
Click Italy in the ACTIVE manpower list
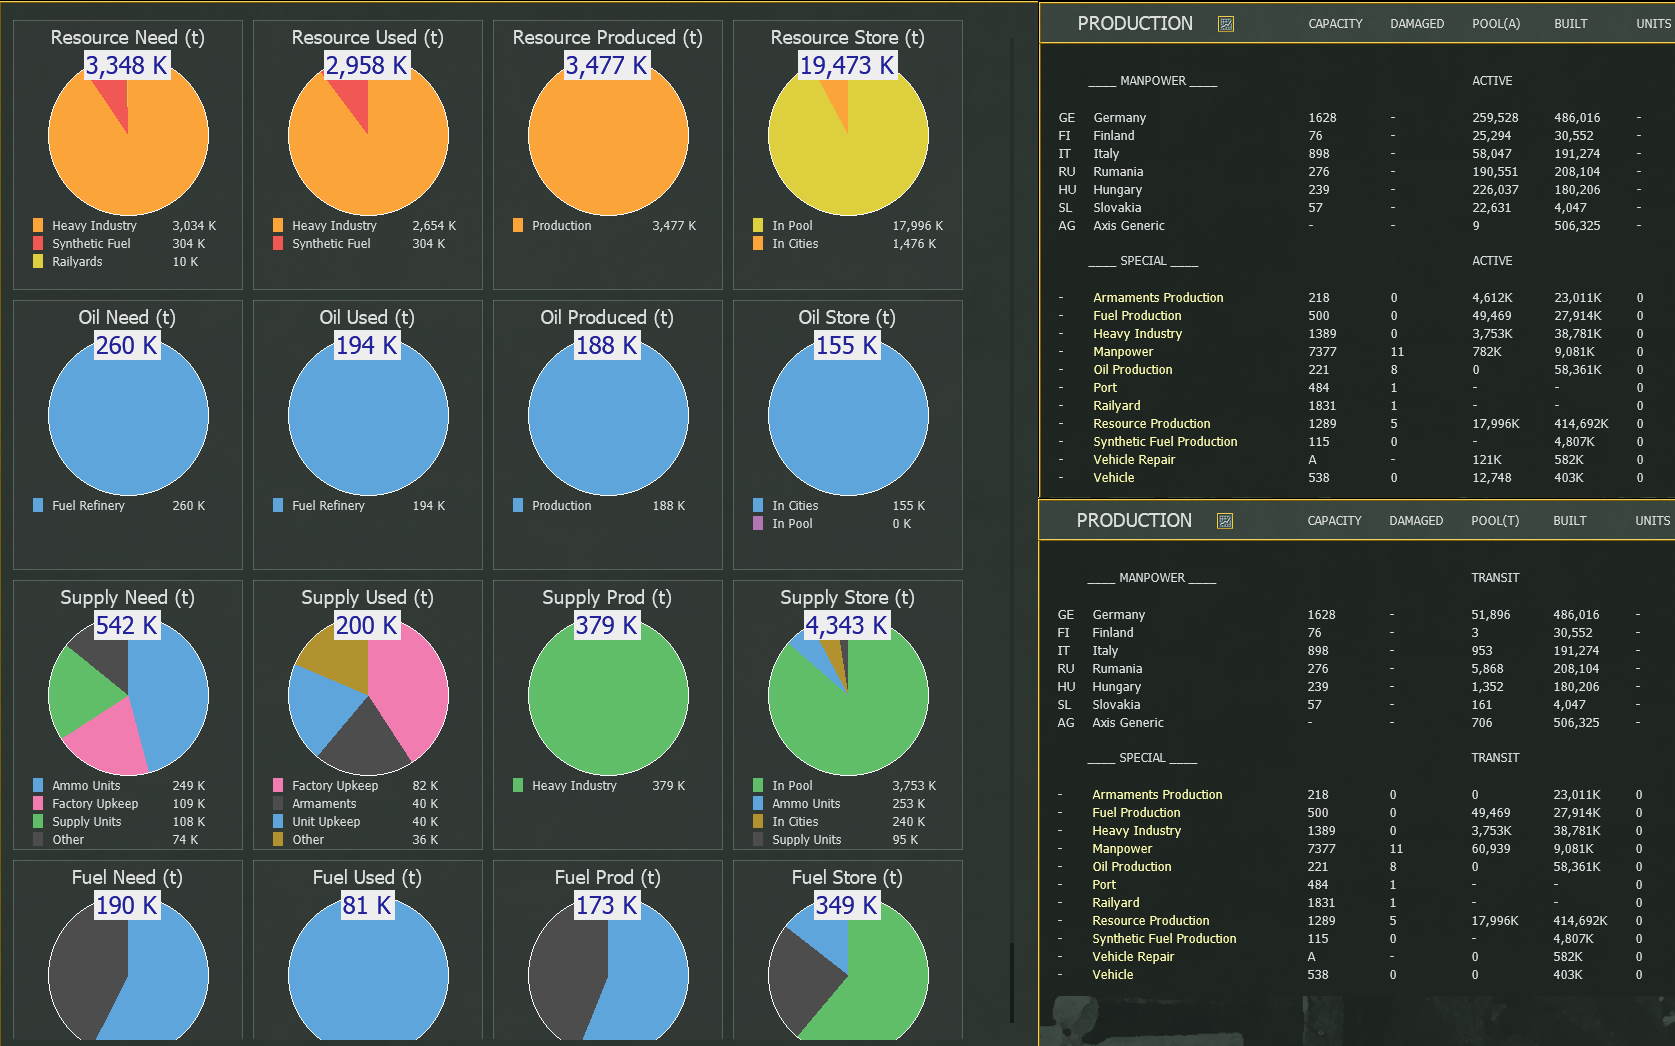pyautogui.click(x=1106, y=154)
